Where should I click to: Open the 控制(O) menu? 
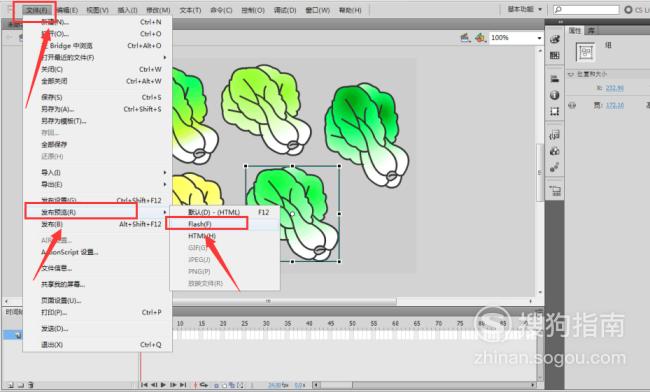point(253,10)
